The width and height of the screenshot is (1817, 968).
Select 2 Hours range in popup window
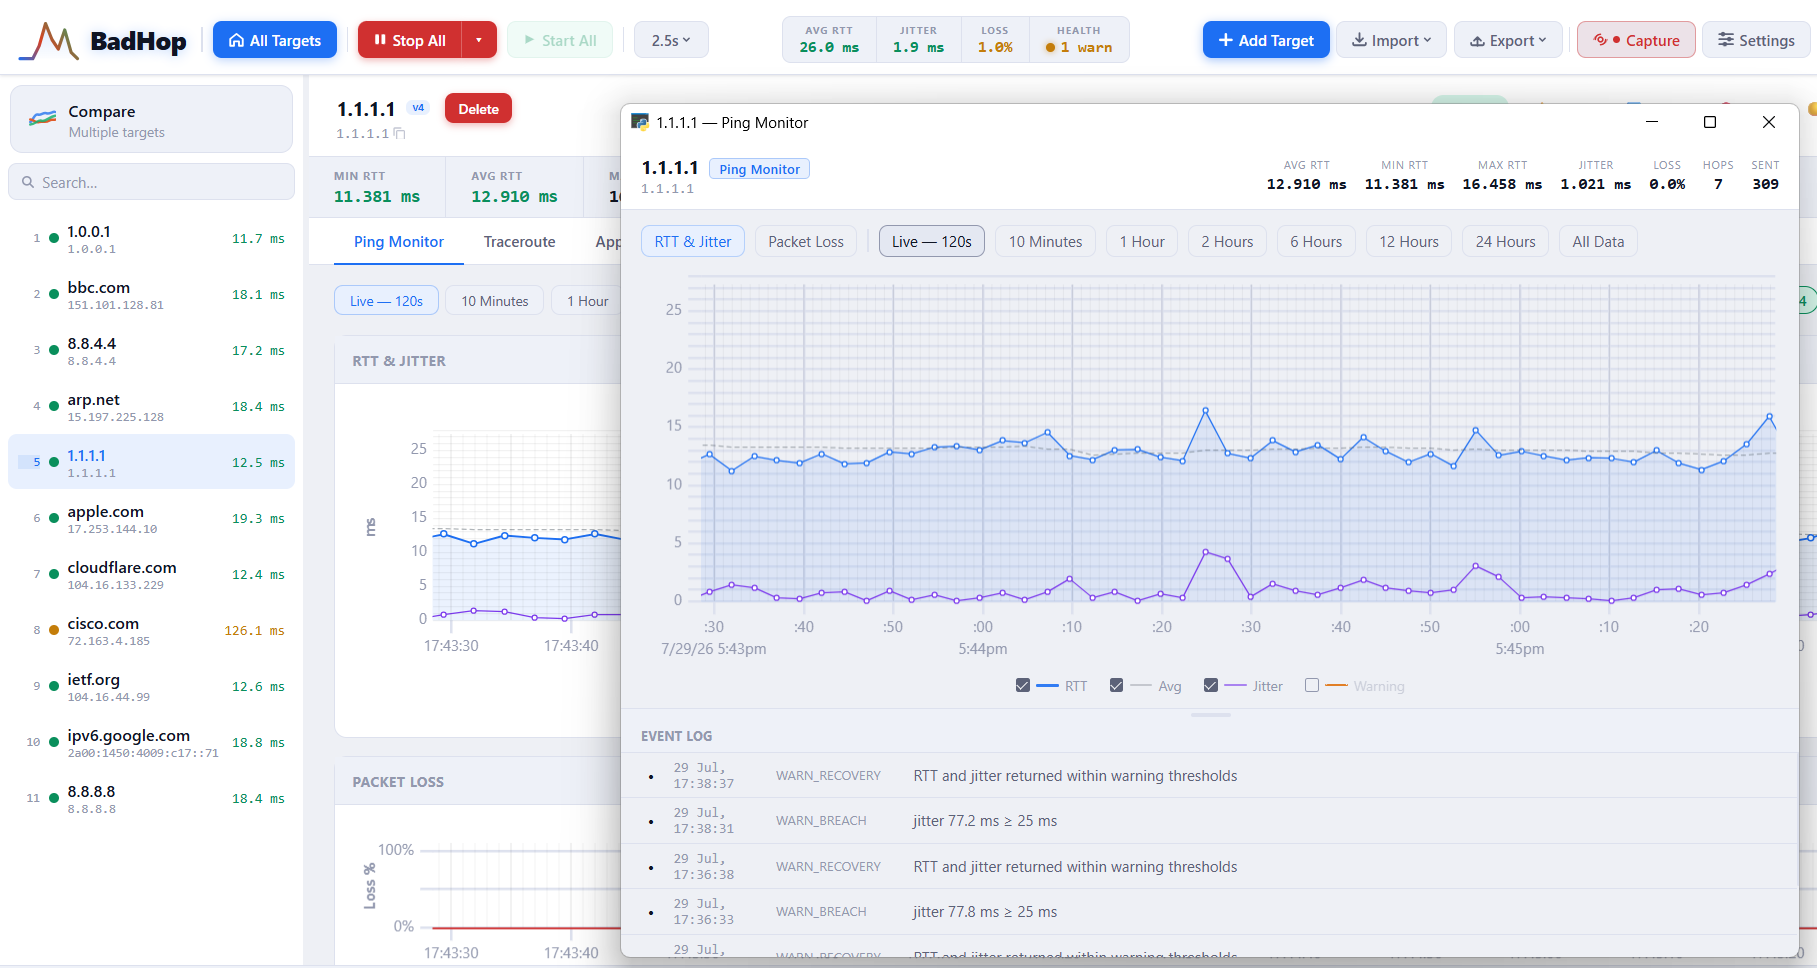(x=1227, y=241)
